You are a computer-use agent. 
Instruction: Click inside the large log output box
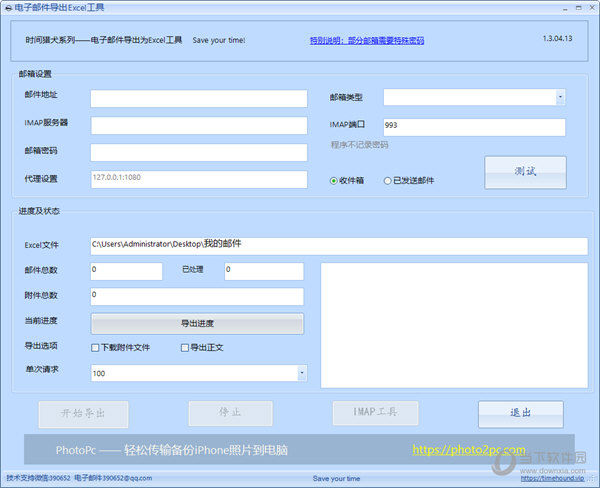coord(454,325)
